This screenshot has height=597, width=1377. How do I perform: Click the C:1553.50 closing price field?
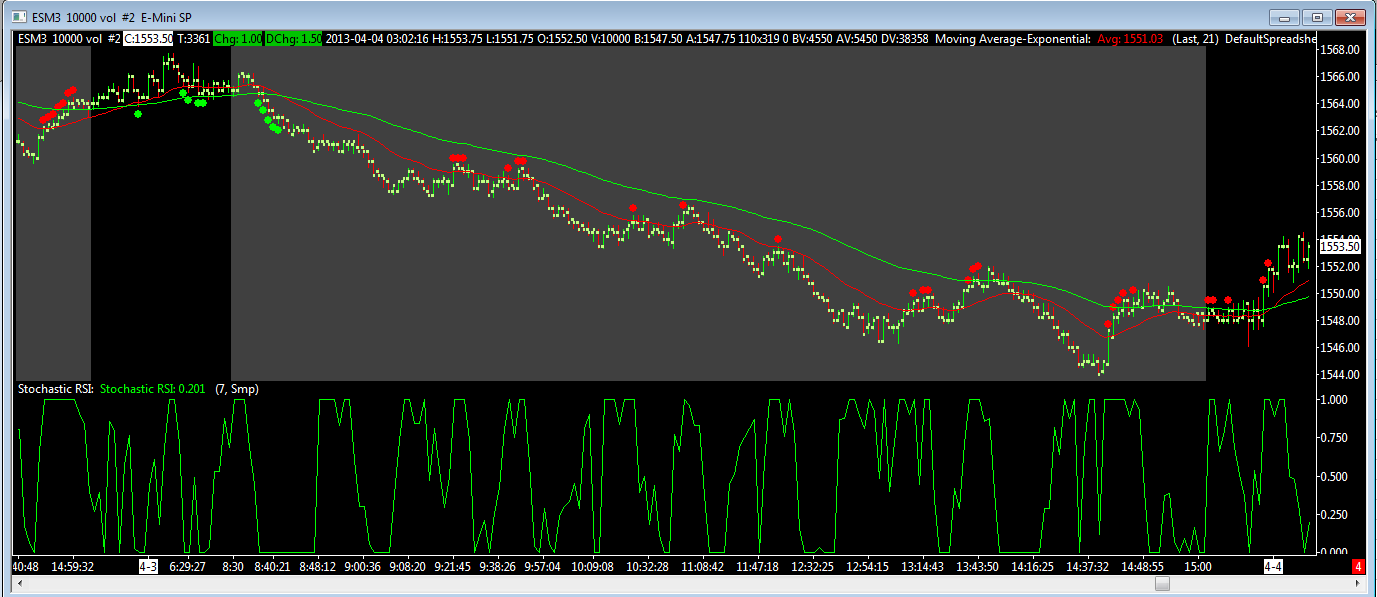pyautogui.click(x=149, y=38)
